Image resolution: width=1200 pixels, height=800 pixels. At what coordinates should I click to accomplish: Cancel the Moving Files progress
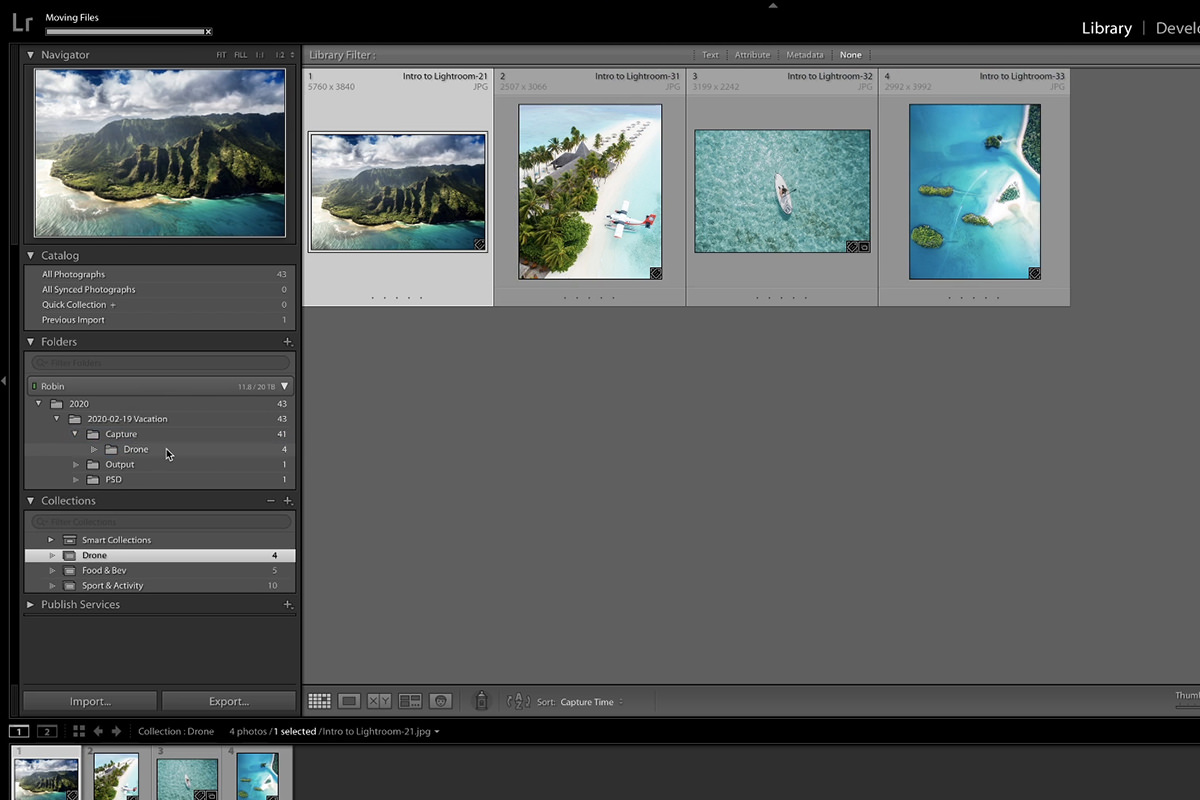(208, 32)
